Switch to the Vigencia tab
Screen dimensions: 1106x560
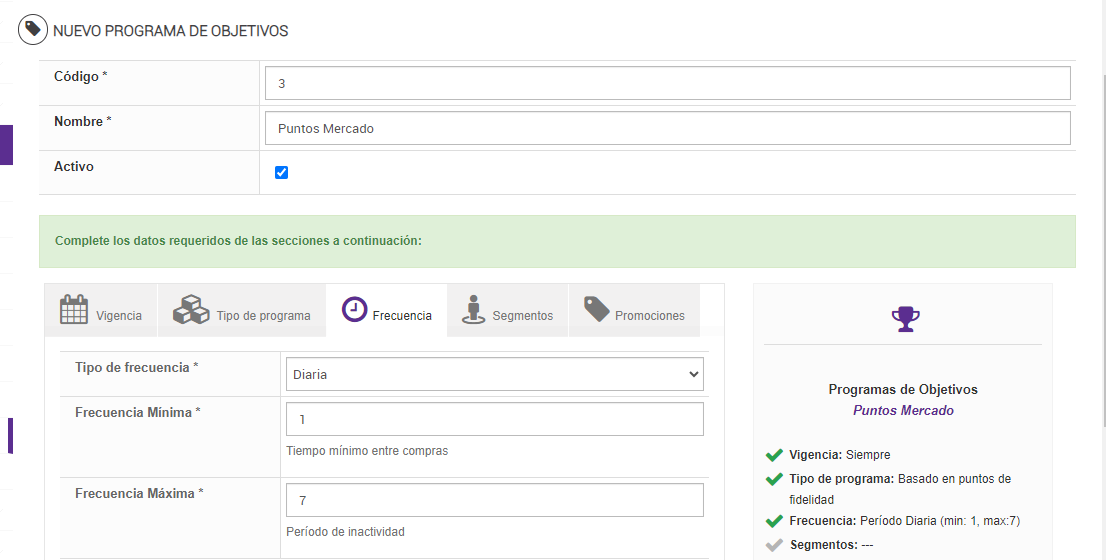coord(102,311)
